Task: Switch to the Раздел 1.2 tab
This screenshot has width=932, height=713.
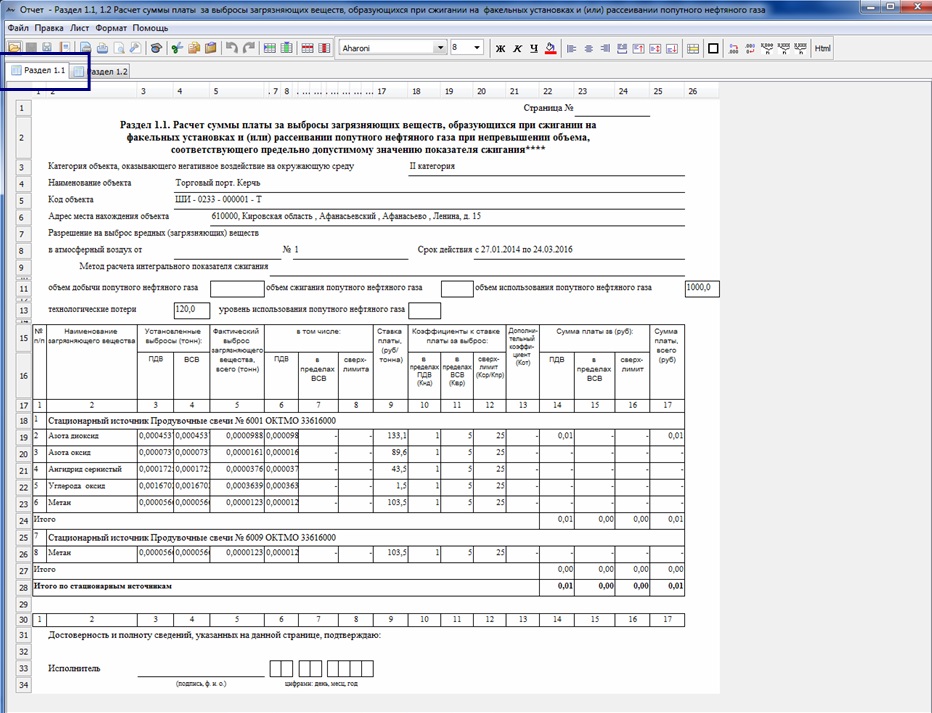Action: 106,72
